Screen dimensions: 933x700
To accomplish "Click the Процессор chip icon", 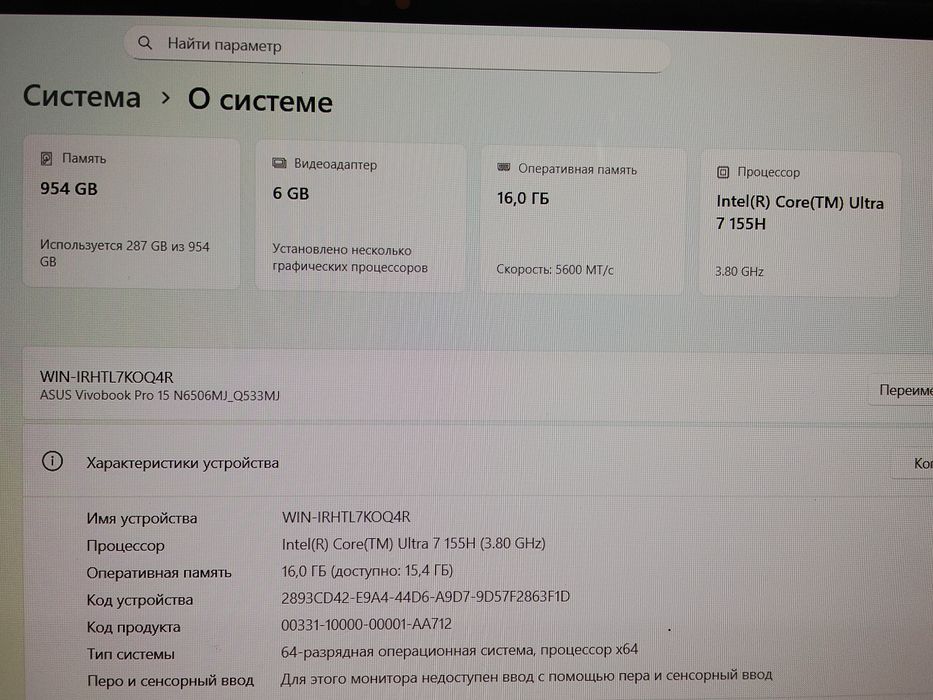I will pyautogui.click(x=723, y=172).
